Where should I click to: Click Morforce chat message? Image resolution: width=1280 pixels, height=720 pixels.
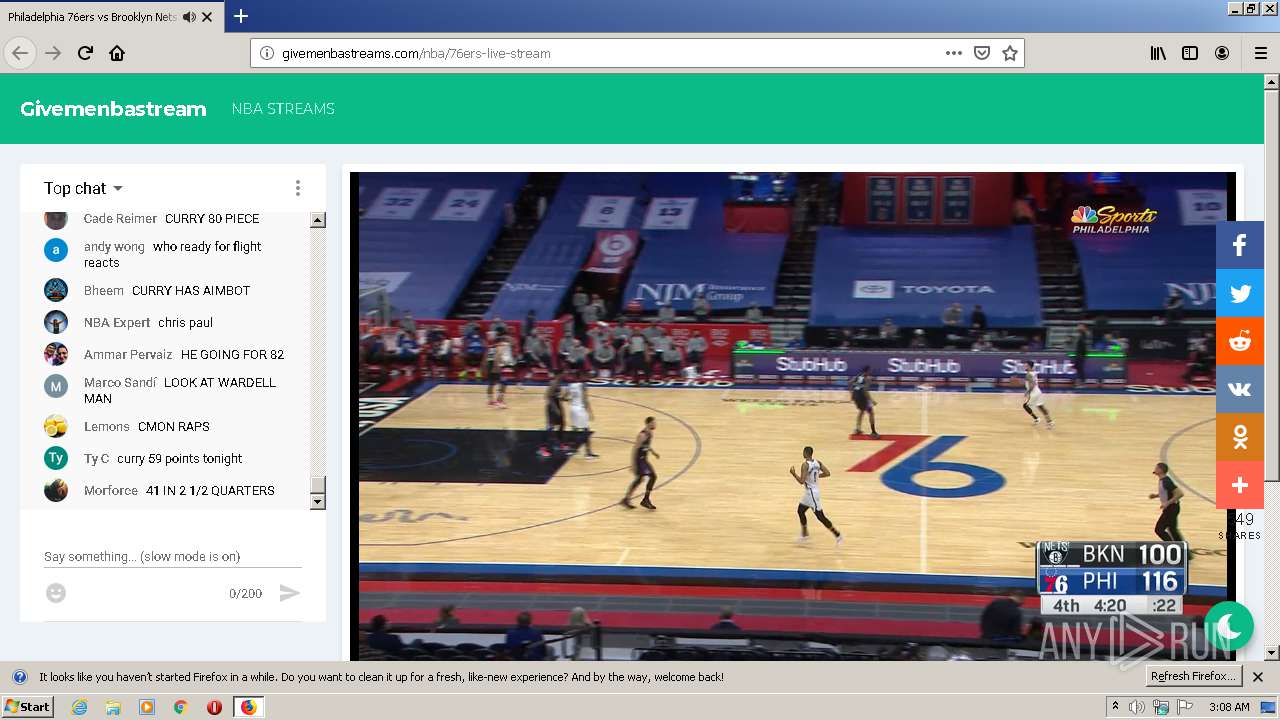point(210,491)
